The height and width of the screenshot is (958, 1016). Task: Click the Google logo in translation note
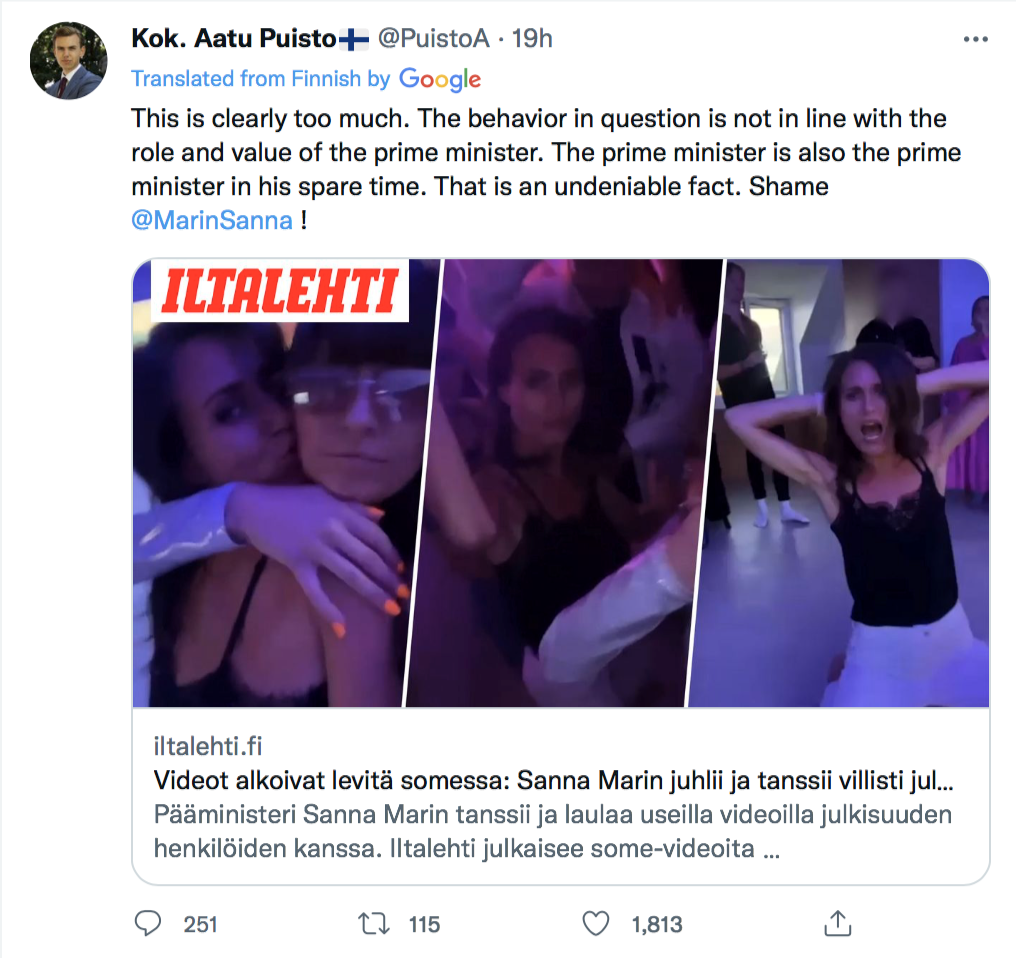[x=440, y=79]
